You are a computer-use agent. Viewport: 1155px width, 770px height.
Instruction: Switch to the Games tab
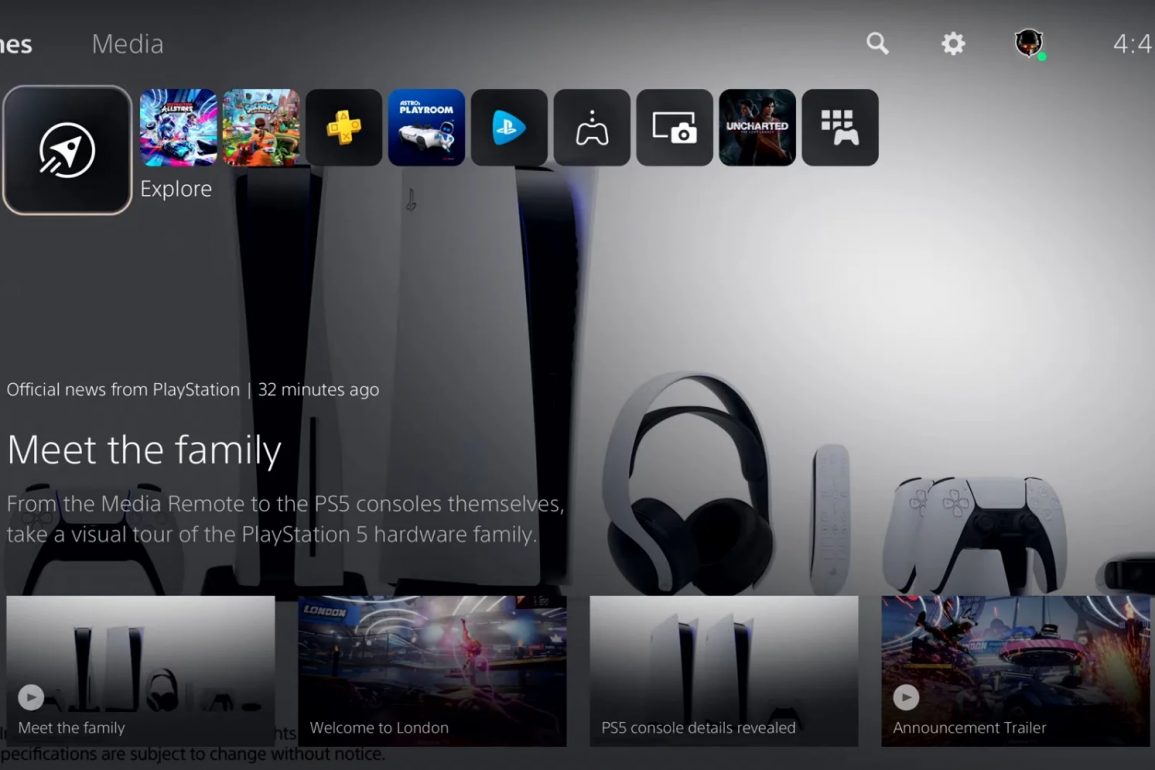click(16, 44)
